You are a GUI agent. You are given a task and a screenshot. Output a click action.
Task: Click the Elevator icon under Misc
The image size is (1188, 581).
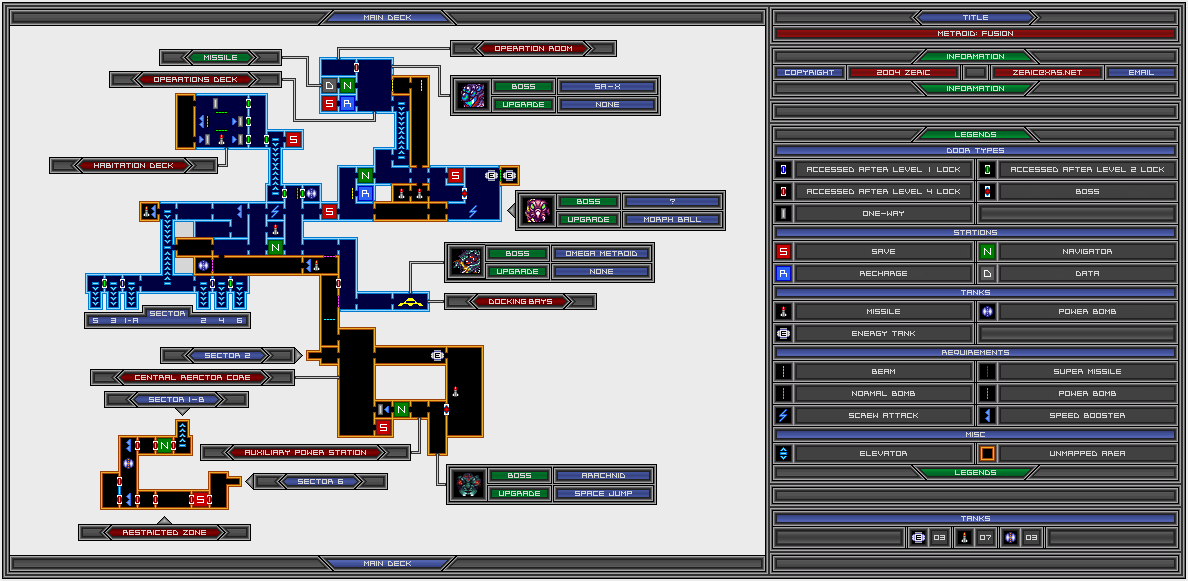[784, 453]
